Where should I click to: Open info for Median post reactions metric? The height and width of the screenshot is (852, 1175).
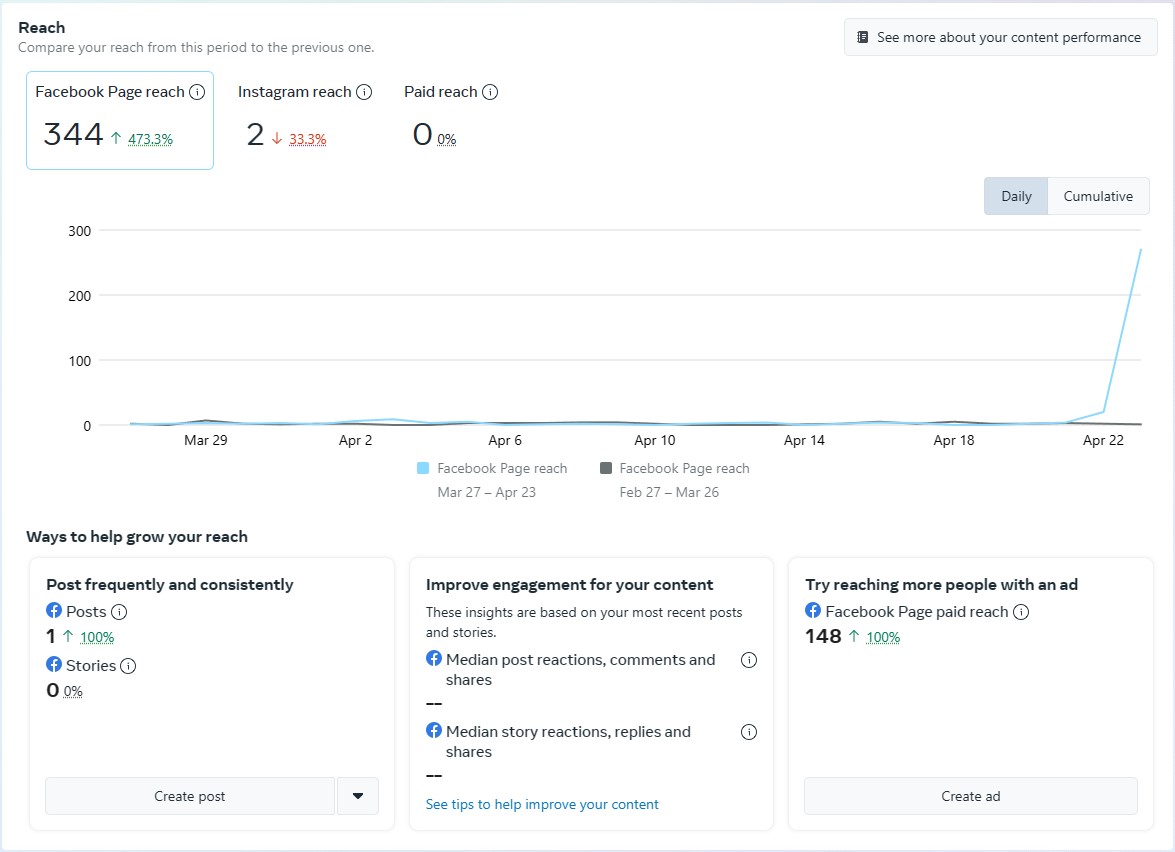[x=749, y=660]
